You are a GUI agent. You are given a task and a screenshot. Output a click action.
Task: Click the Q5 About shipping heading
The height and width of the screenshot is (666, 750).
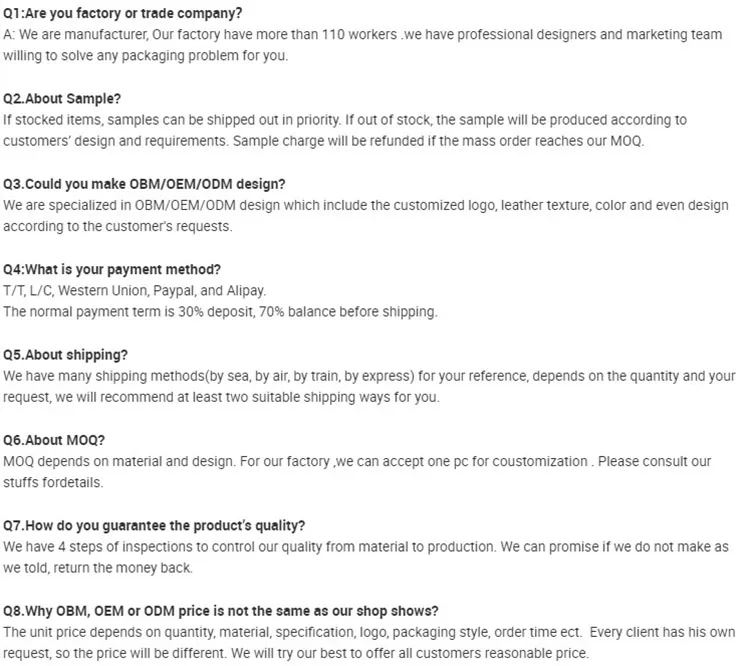pos(65,355)
